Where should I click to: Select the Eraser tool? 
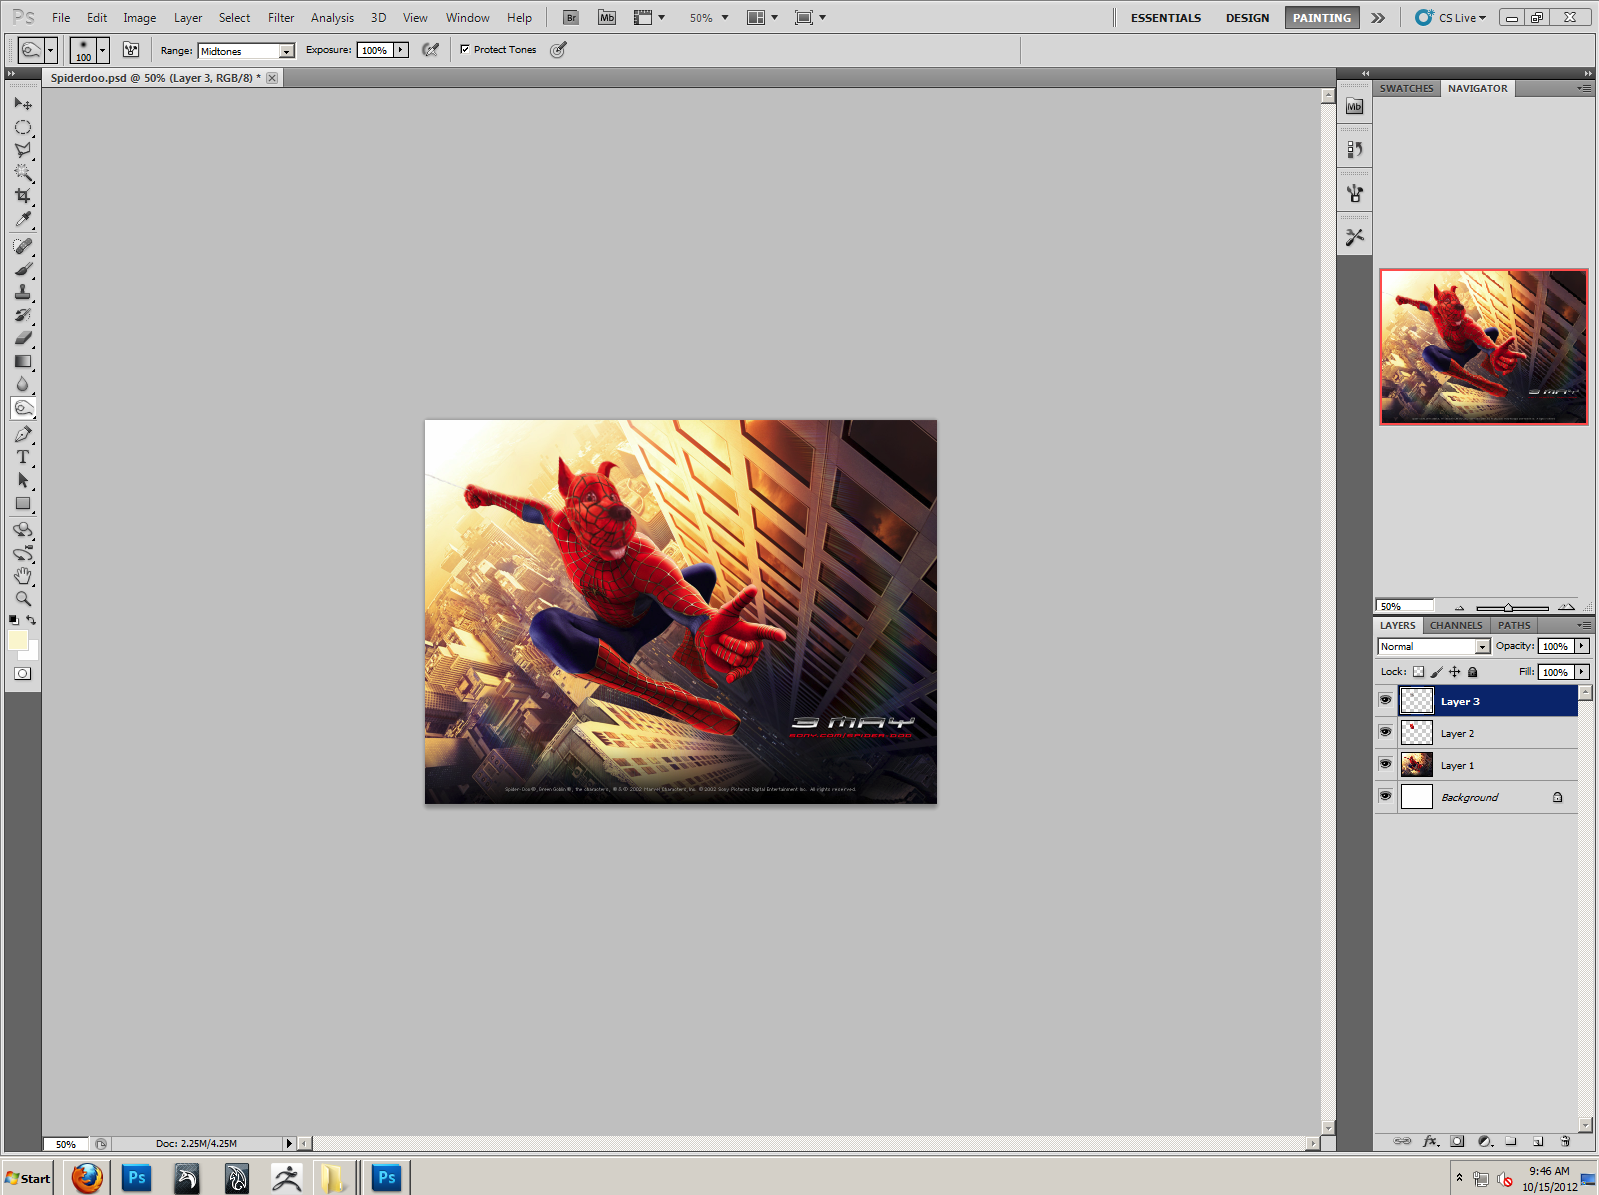click(x=23, y=338)
